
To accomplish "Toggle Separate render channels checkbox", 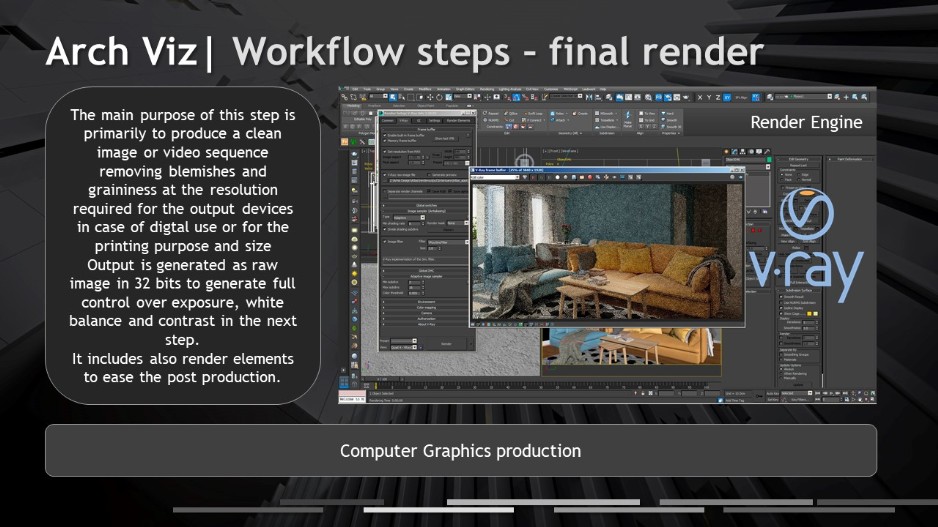I will point(385,191).
